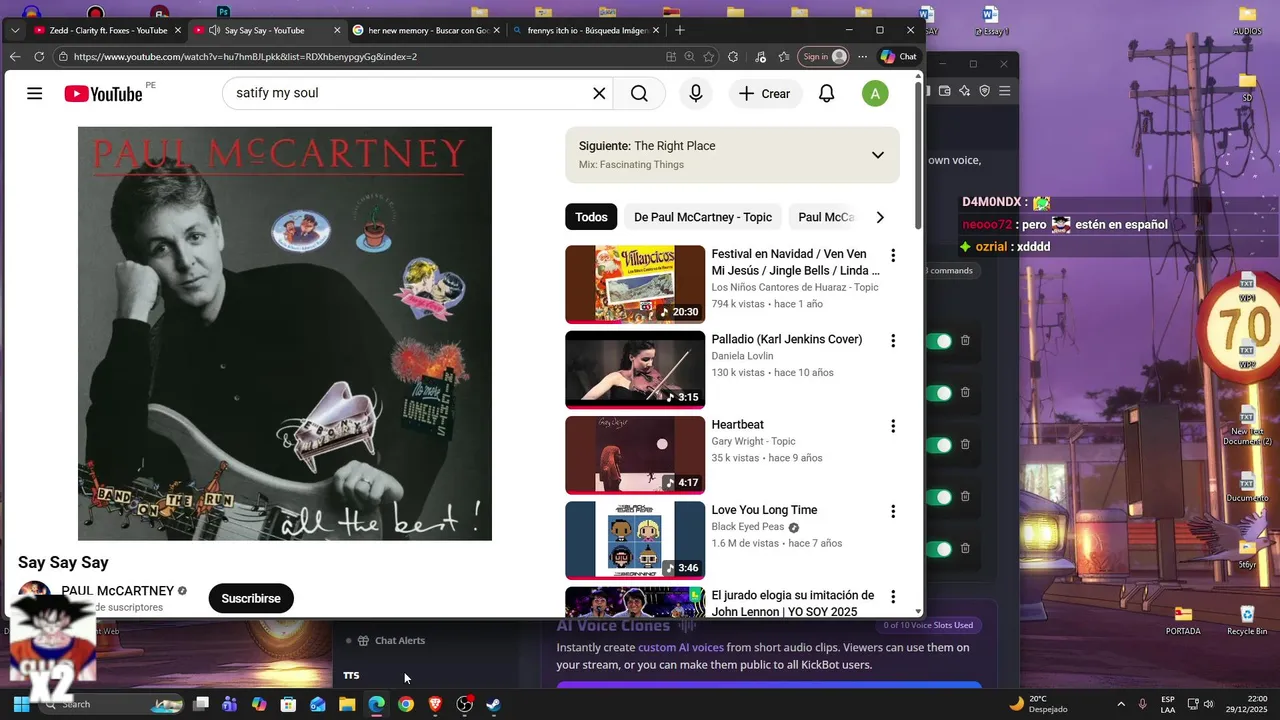Open Brave wallet icon in background window
This screenshot has height=720, width=1280.
point(945,91)
